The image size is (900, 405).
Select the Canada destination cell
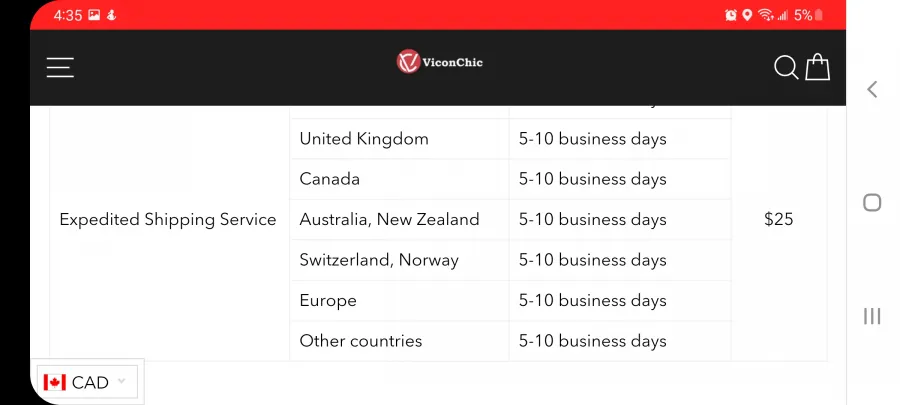(x=399, y=179)
